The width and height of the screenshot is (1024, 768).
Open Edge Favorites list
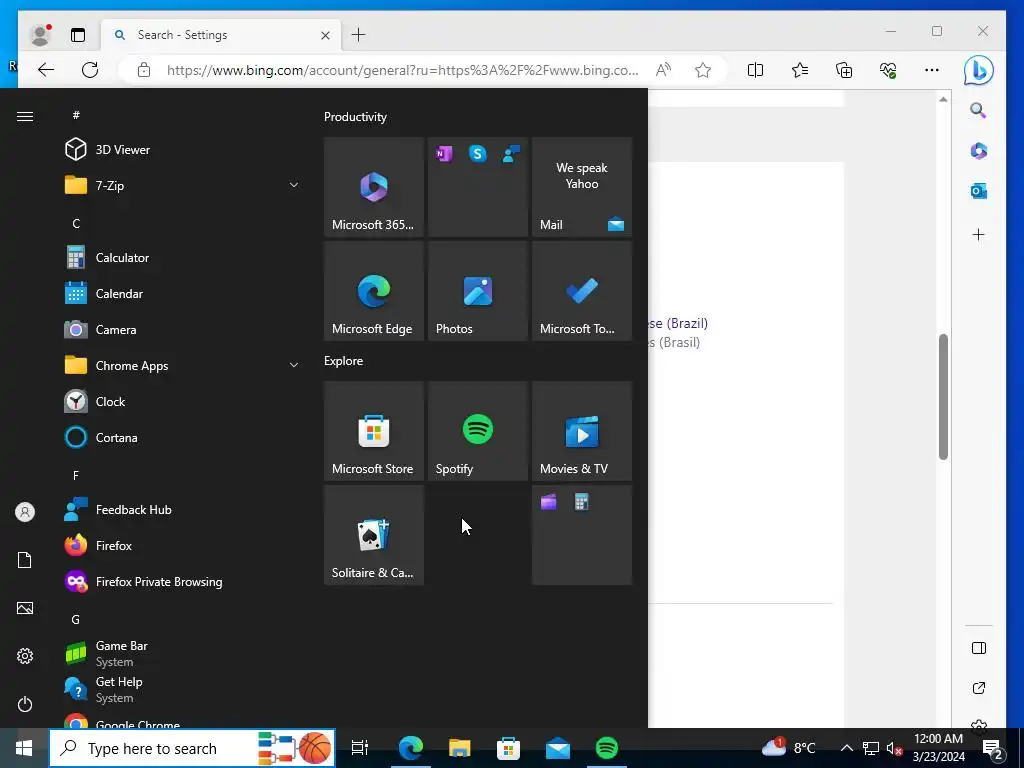799,70
